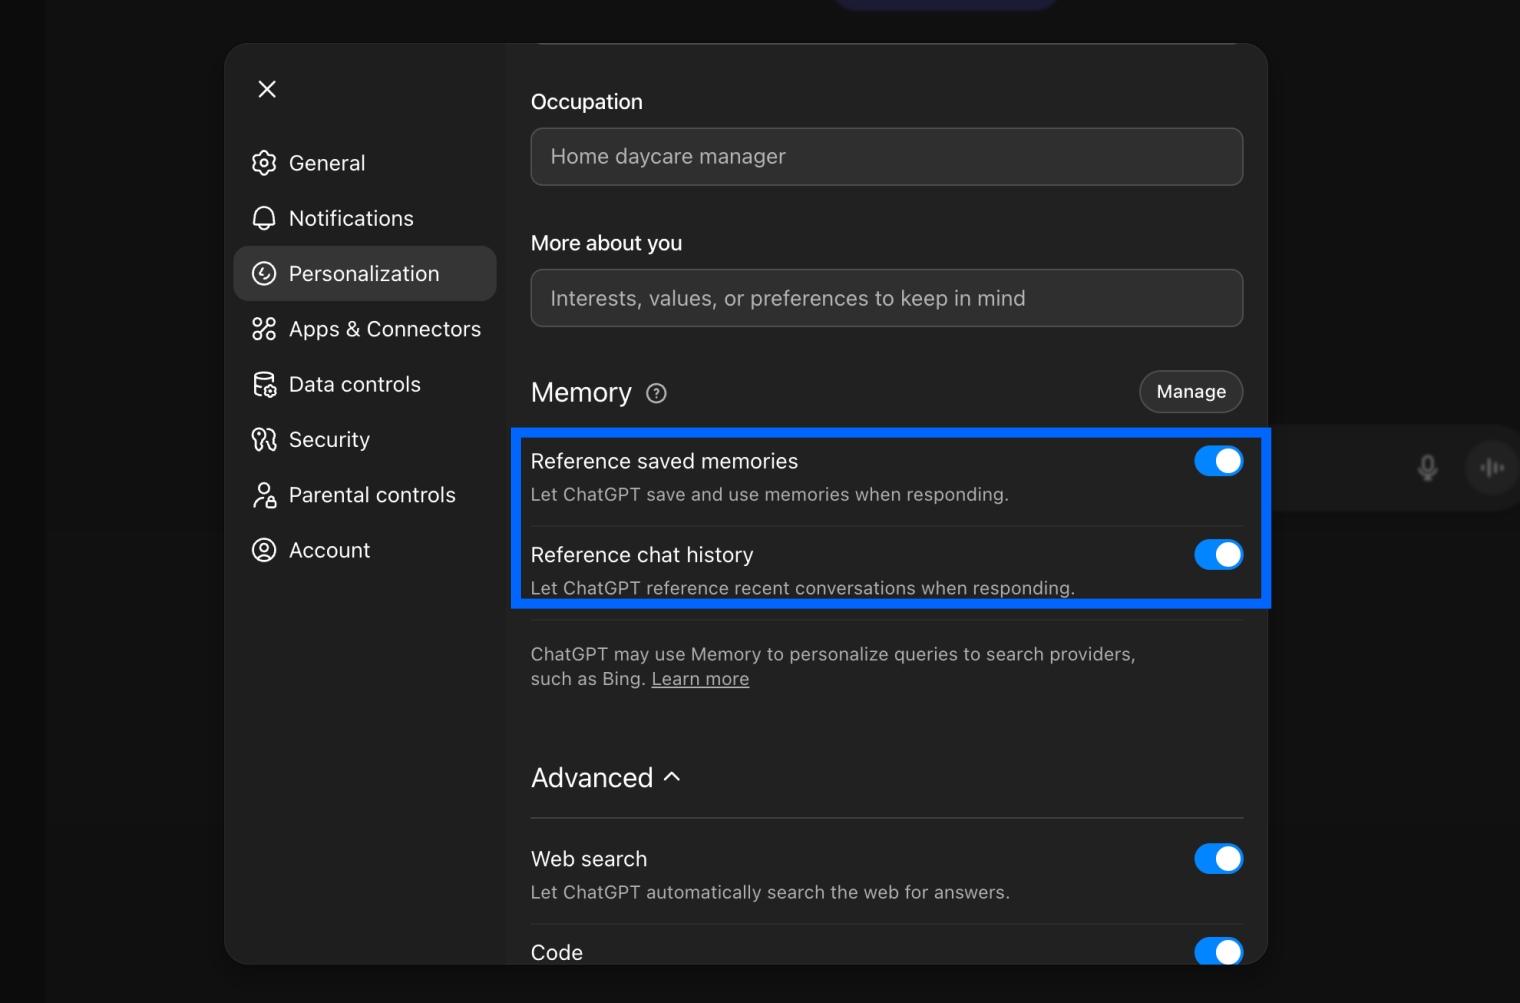Click the Occupation input field
Screen dimensions: 1520x1003
point(885,156)
